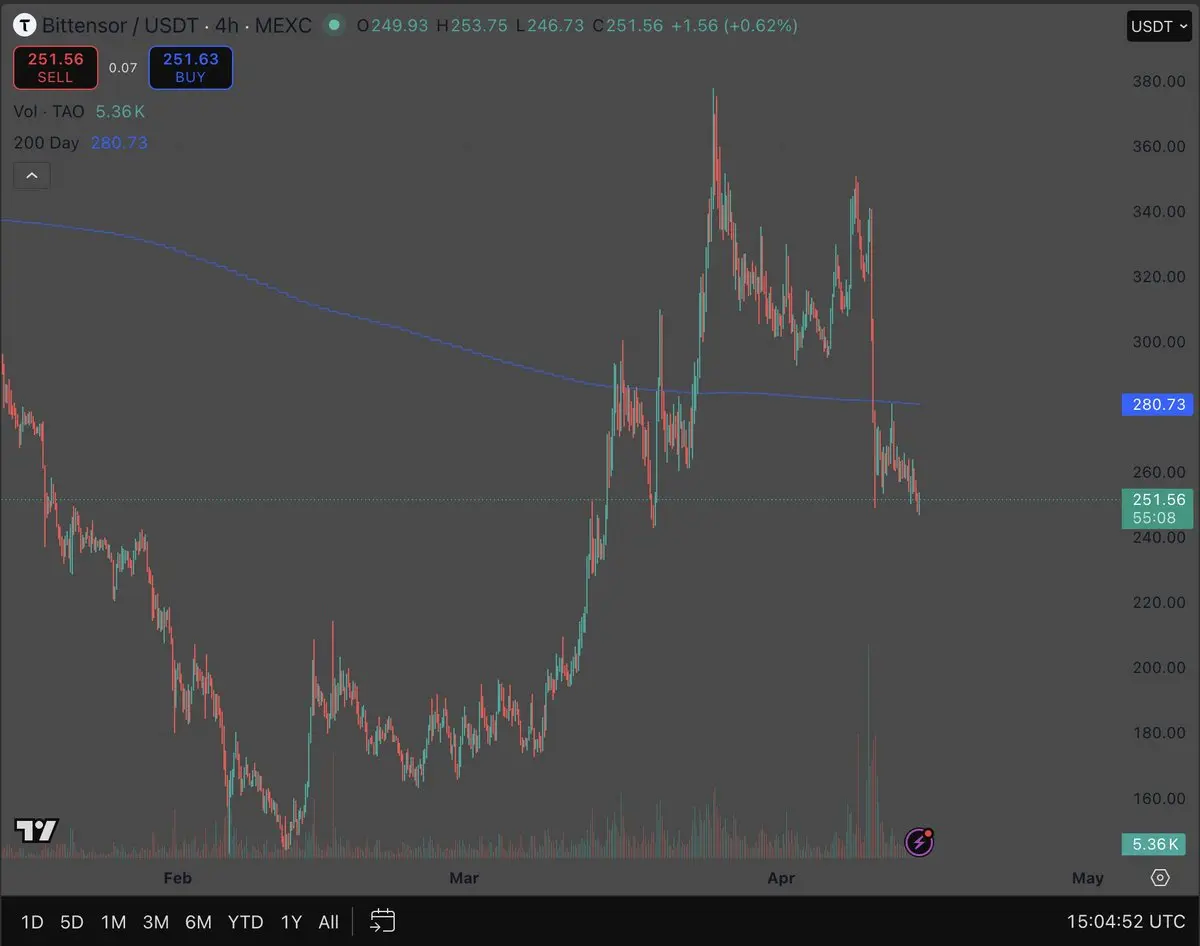Click the Bittensor logo icon
This screenshot has width=1200, height=946.
click(25, 25)
